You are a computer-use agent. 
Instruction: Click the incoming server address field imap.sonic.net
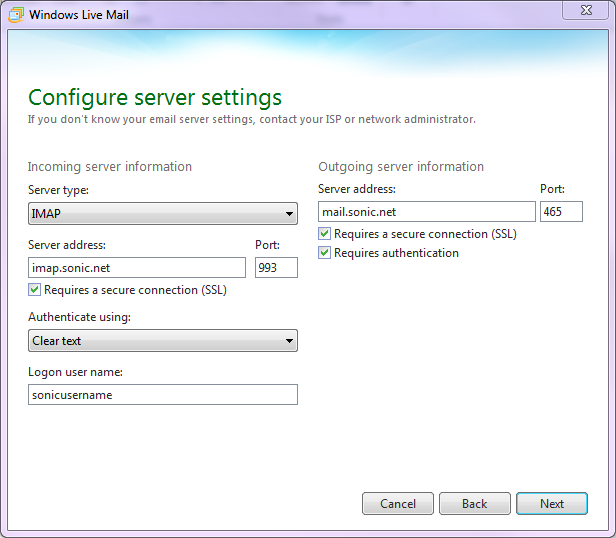click(x=137, y=268)
